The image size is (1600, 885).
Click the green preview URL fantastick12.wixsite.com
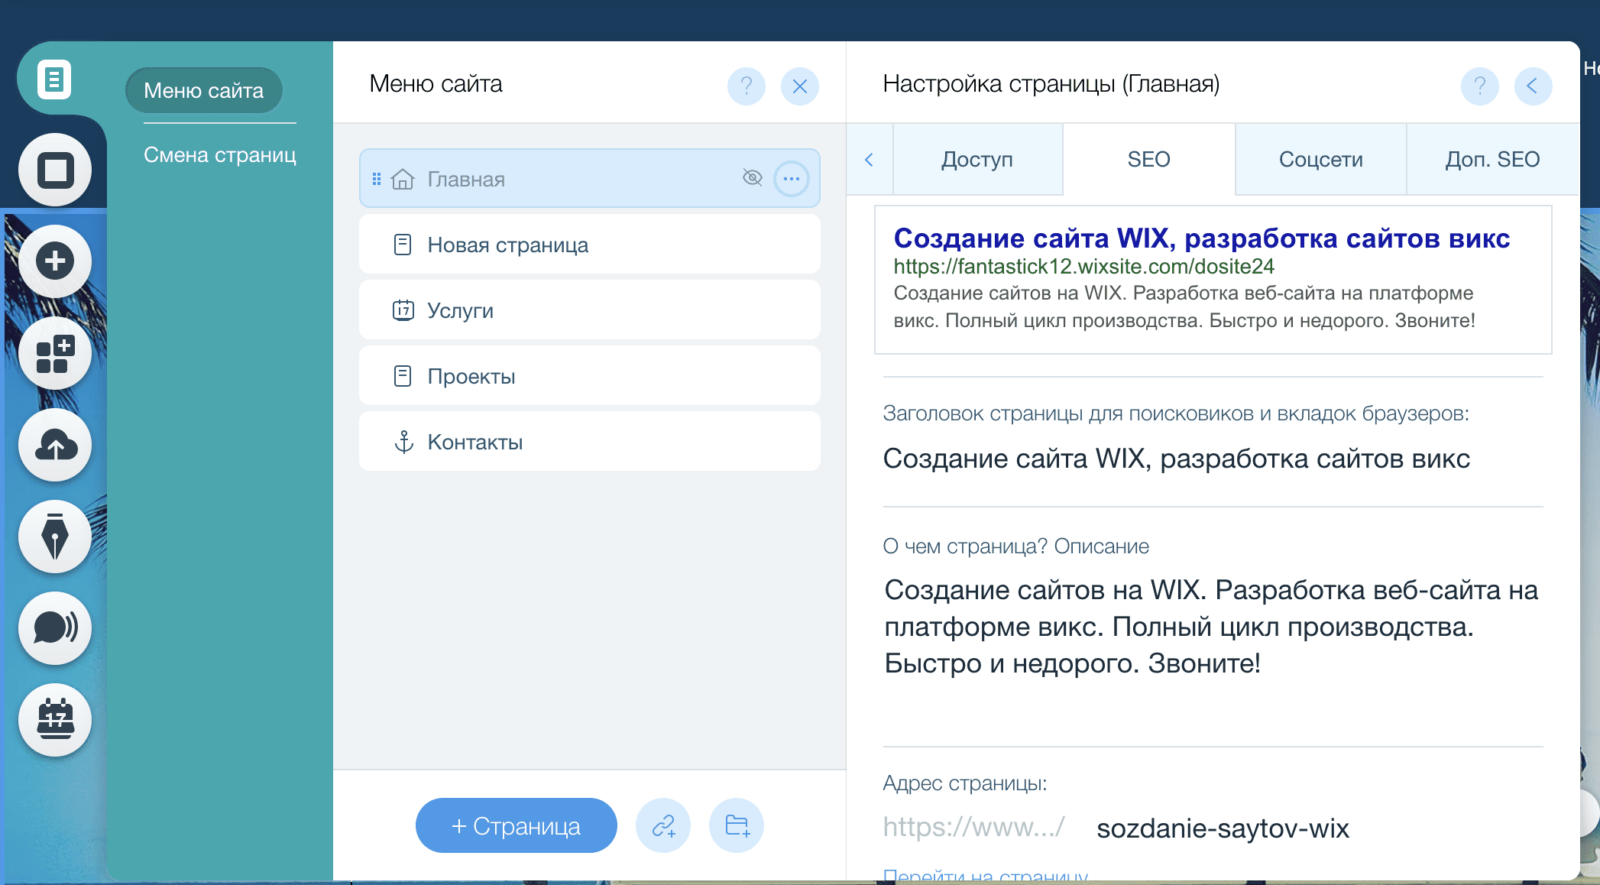(1084, 267)
